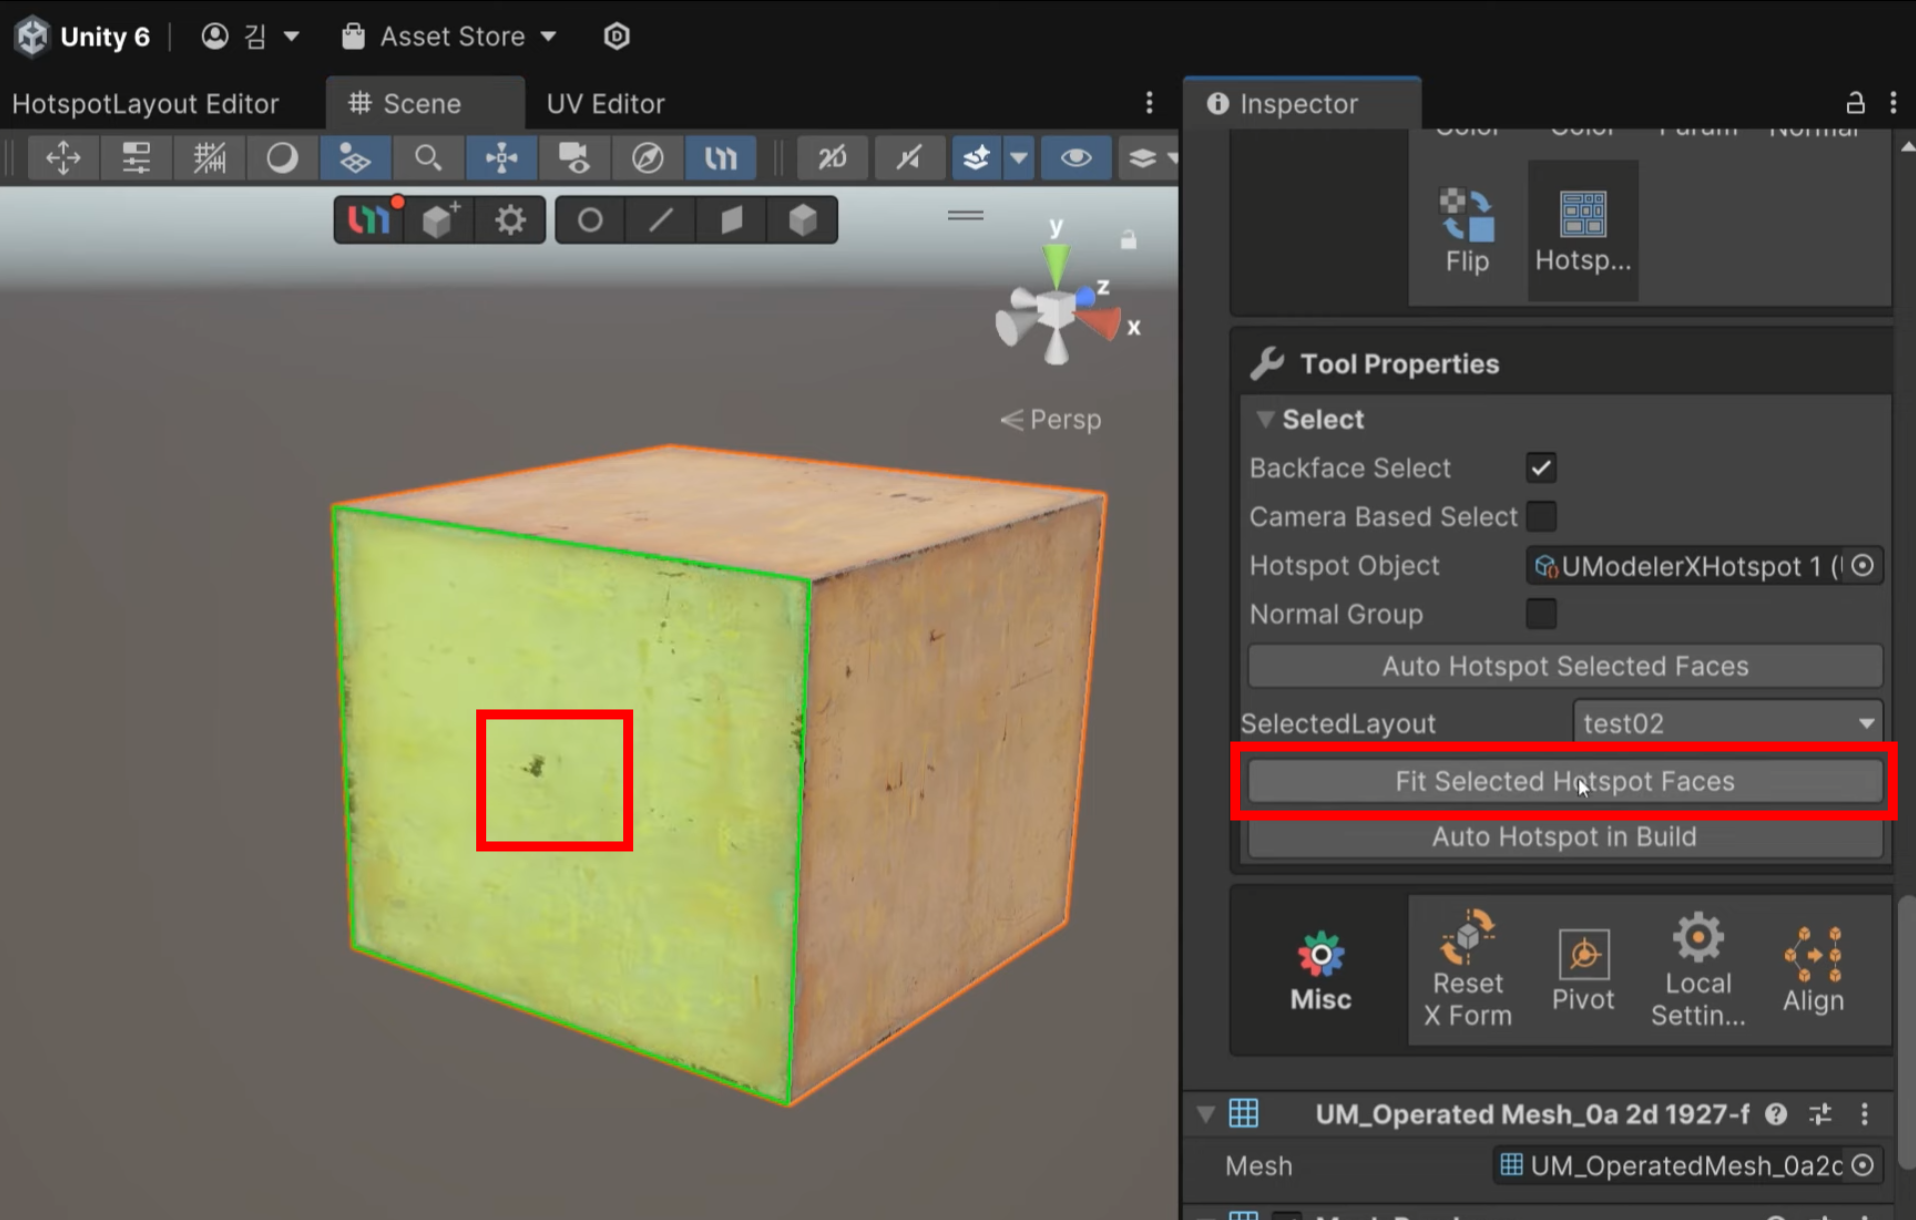
Task: Select the Reset X Form tool
Action: (1467, 970)
